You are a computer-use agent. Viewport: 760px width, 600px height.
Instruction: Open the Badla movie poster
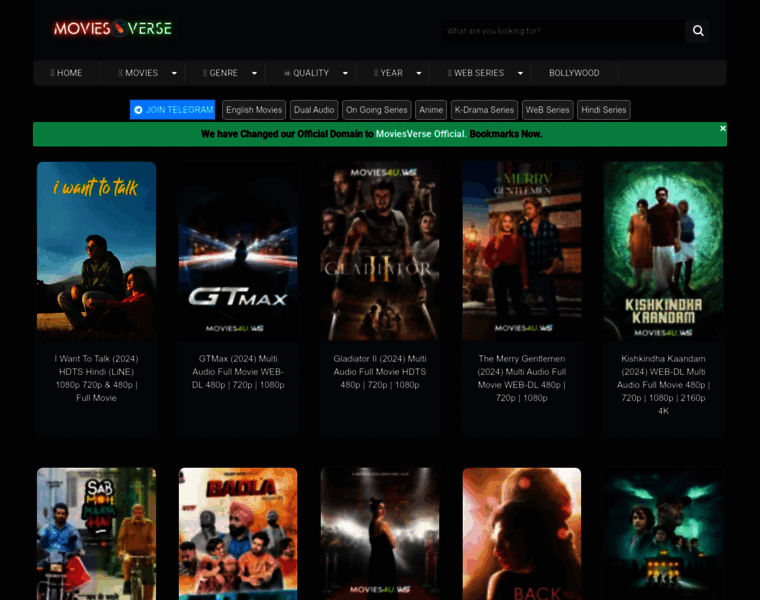(238, 534)
